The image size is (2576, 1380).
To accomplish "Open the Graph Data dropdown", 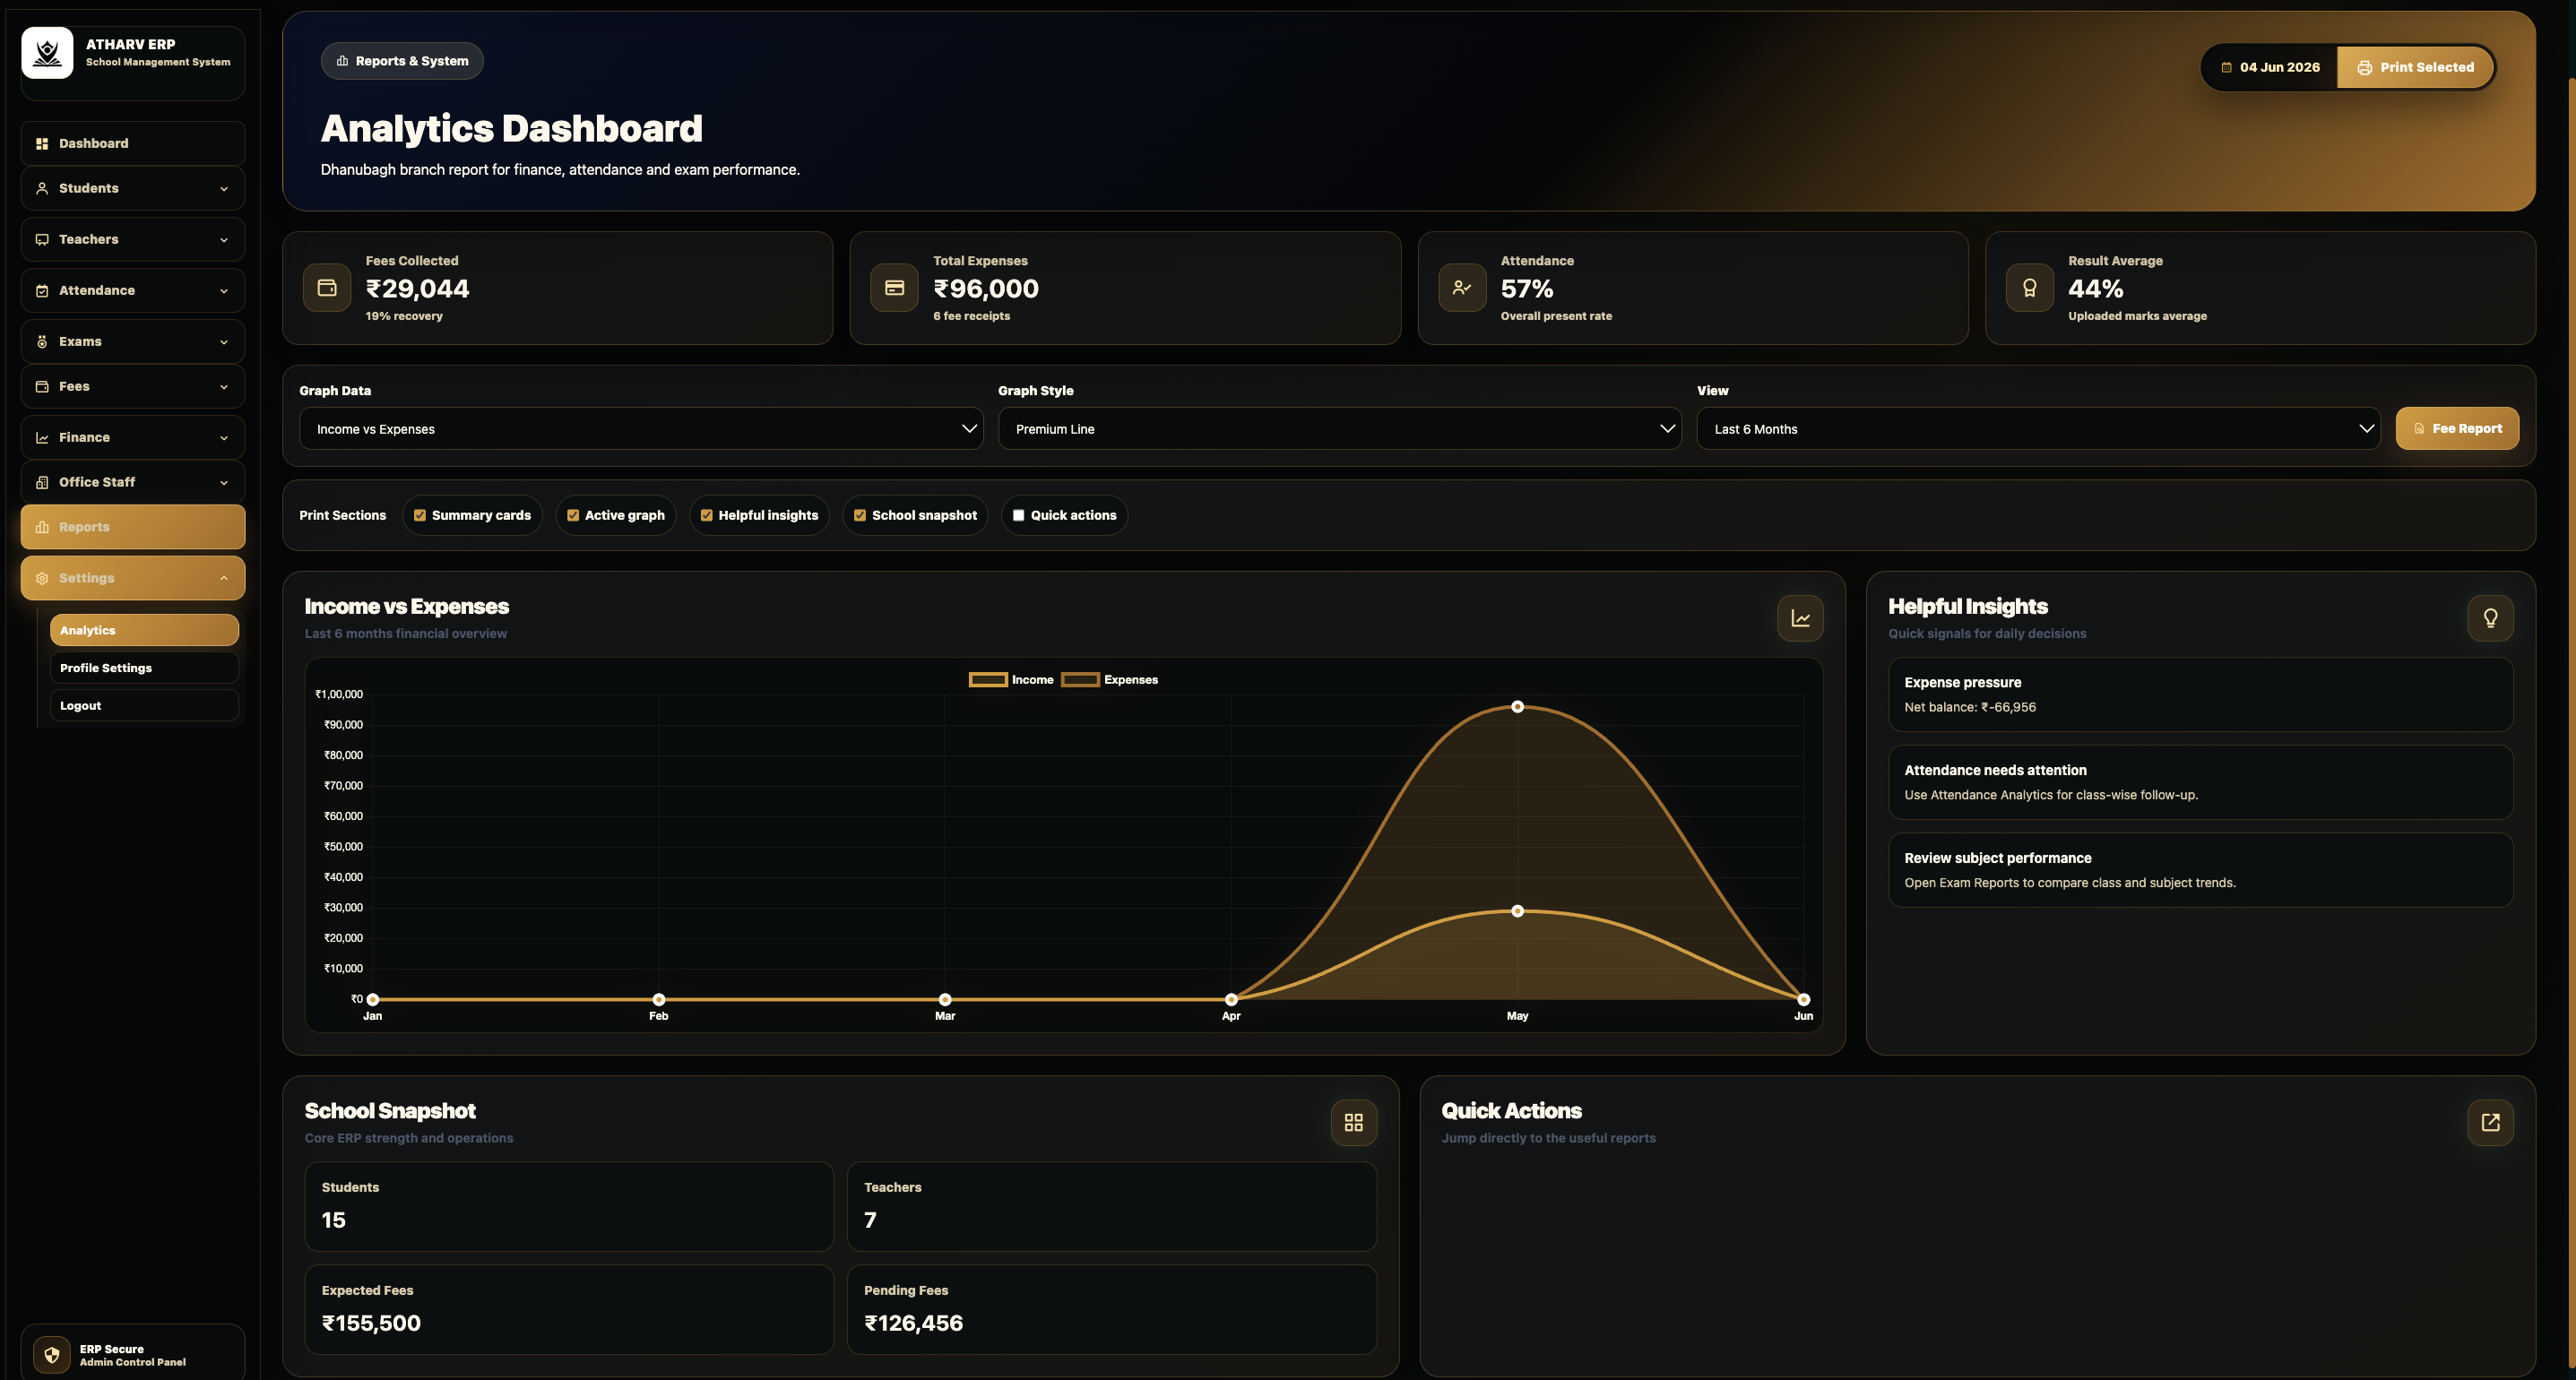I will click(641, 429).
